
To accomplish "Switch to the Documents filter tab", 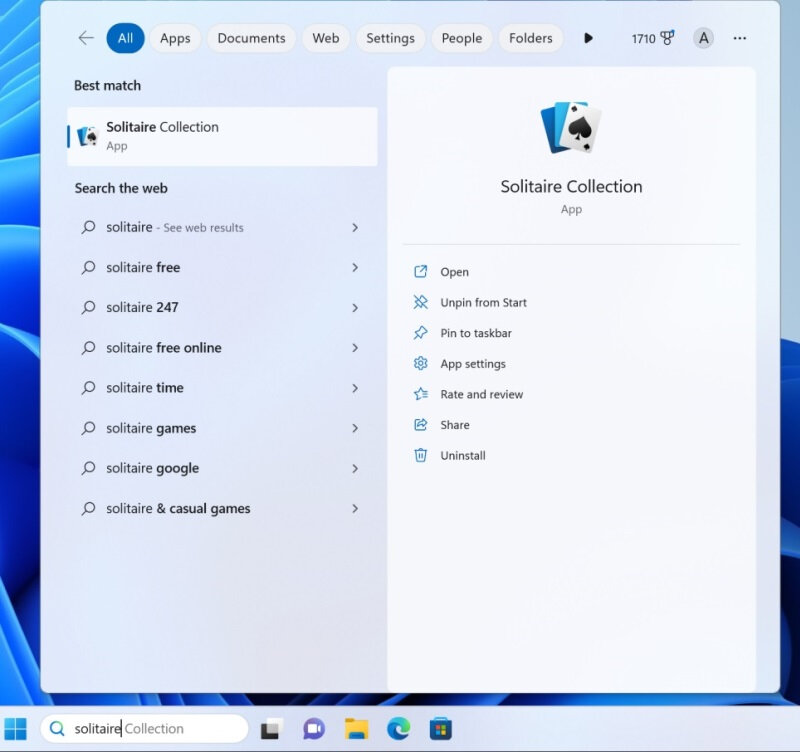I will (251, 38).
